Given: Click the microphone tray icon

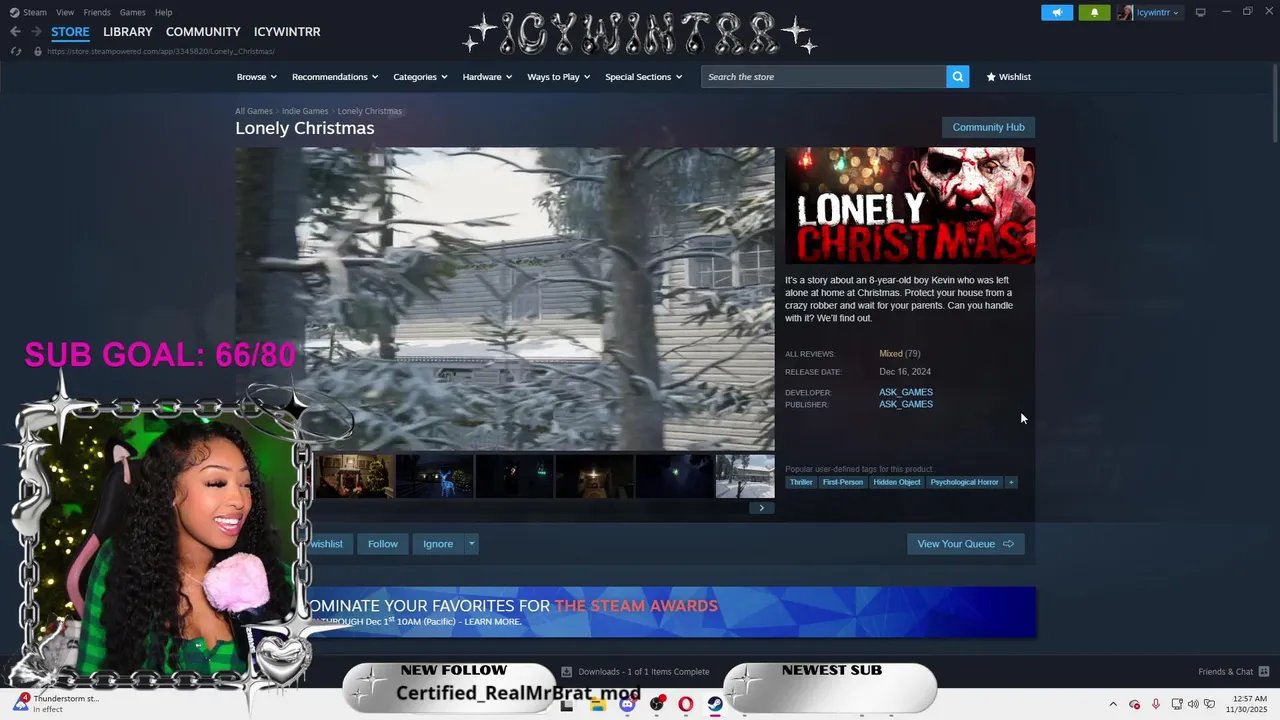Looking at the screenshot, I should 1156,704.
